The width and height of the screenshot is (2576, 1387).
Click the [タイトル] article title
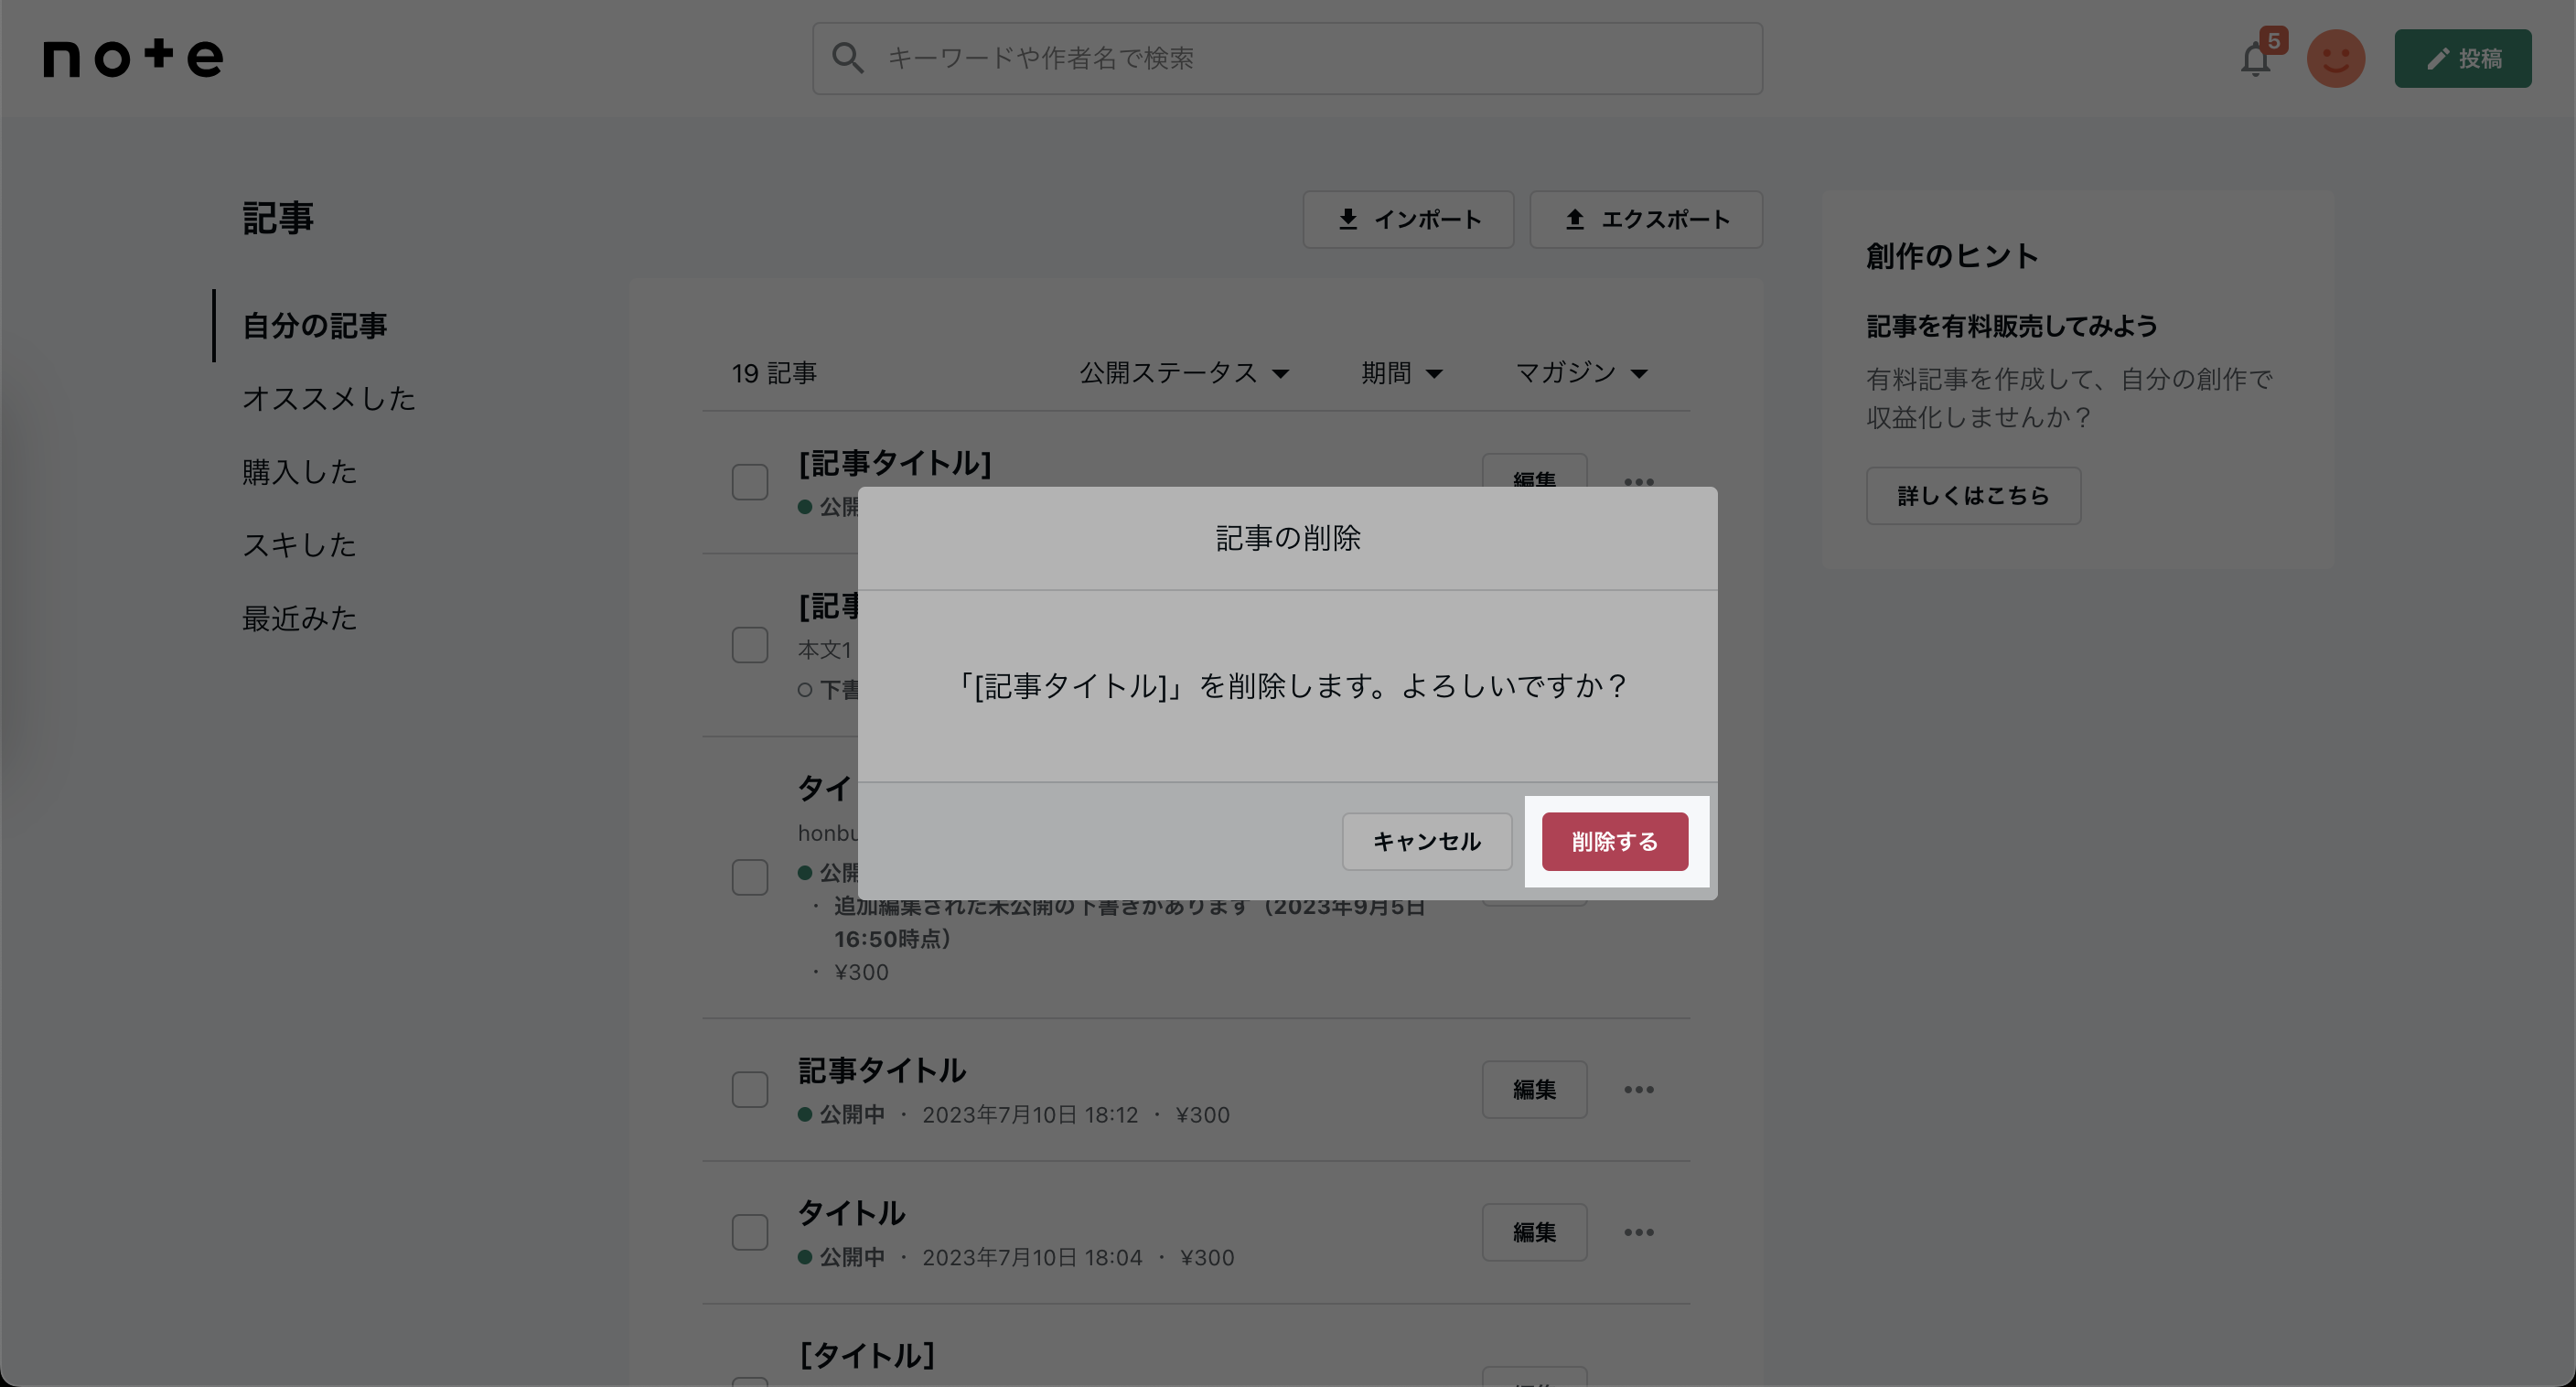(867, 1356)
